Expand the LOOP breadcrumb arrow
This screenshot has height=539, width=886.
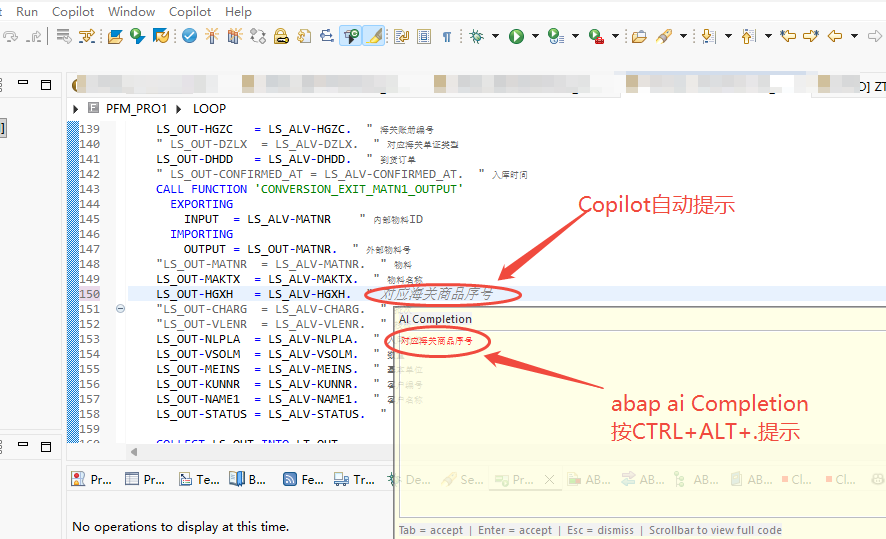pyautogui.click(x=179, y=109)
